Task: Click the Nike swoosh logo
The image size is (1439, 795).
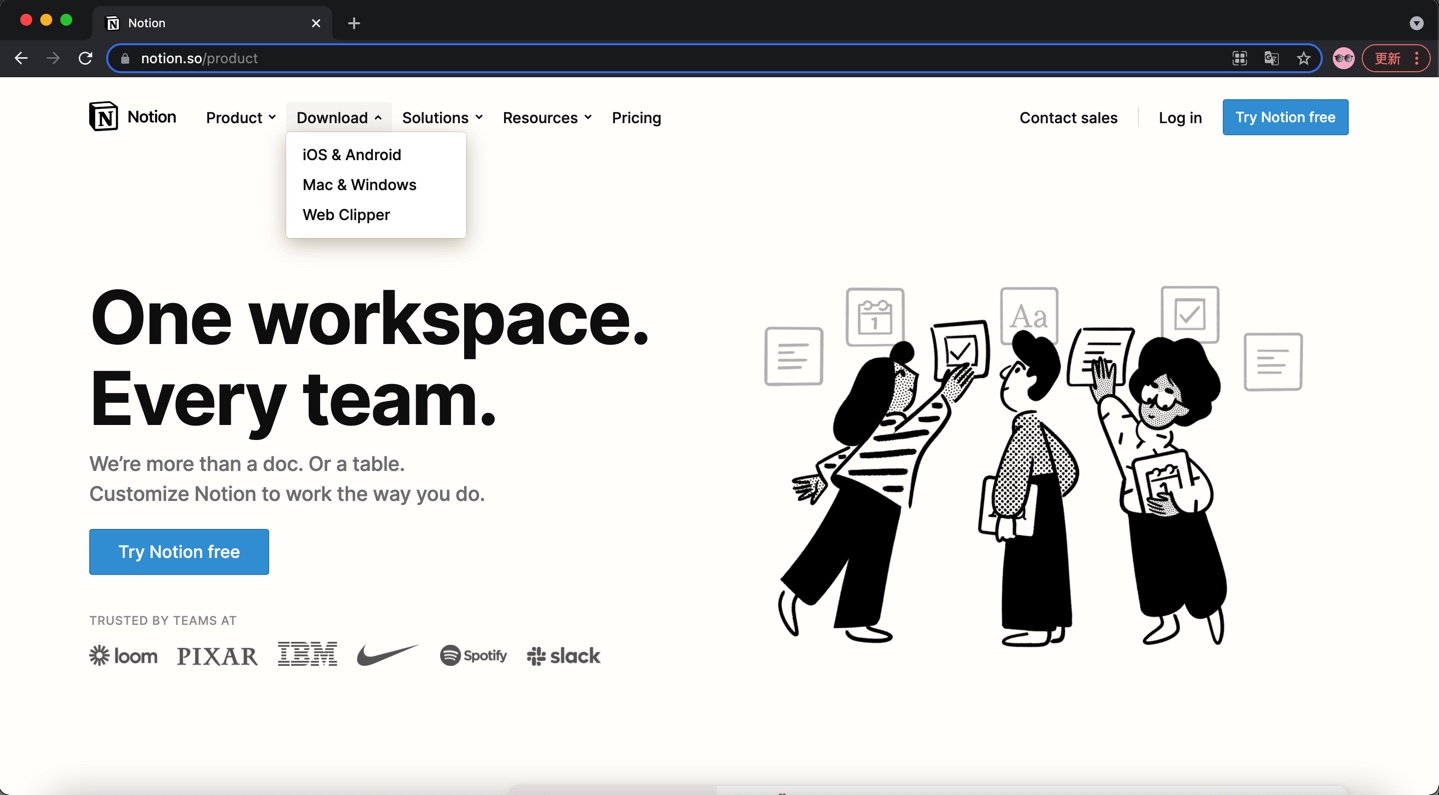Action: click(387, 655)
